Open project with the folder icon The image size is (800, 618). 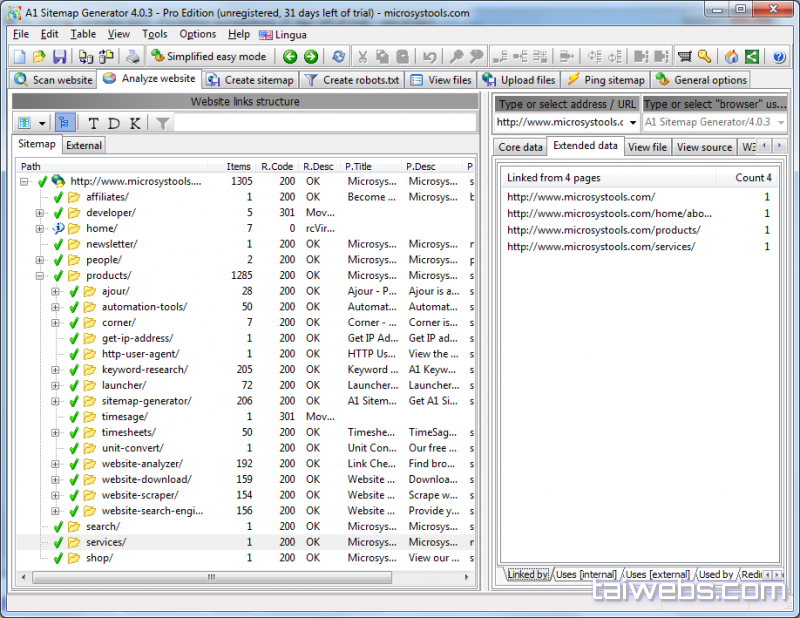[39, 57]
